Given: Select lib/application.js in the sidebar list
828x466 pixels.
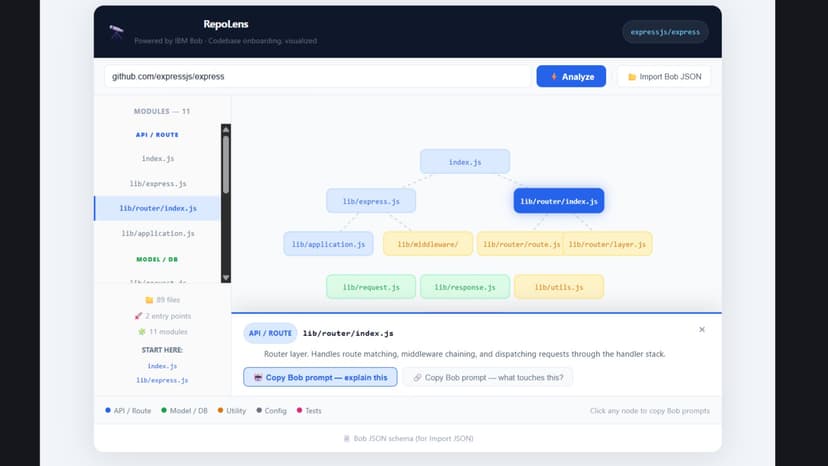Looking at the screenshot, I should click(158, 233).
